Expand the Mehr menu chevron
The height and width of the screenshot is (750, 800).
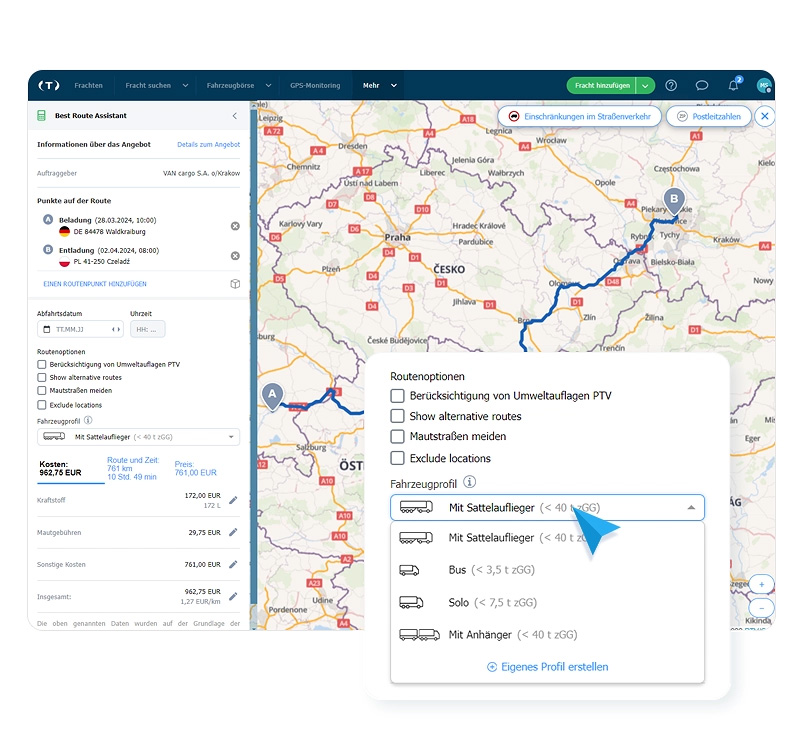(x=394, y=86)
